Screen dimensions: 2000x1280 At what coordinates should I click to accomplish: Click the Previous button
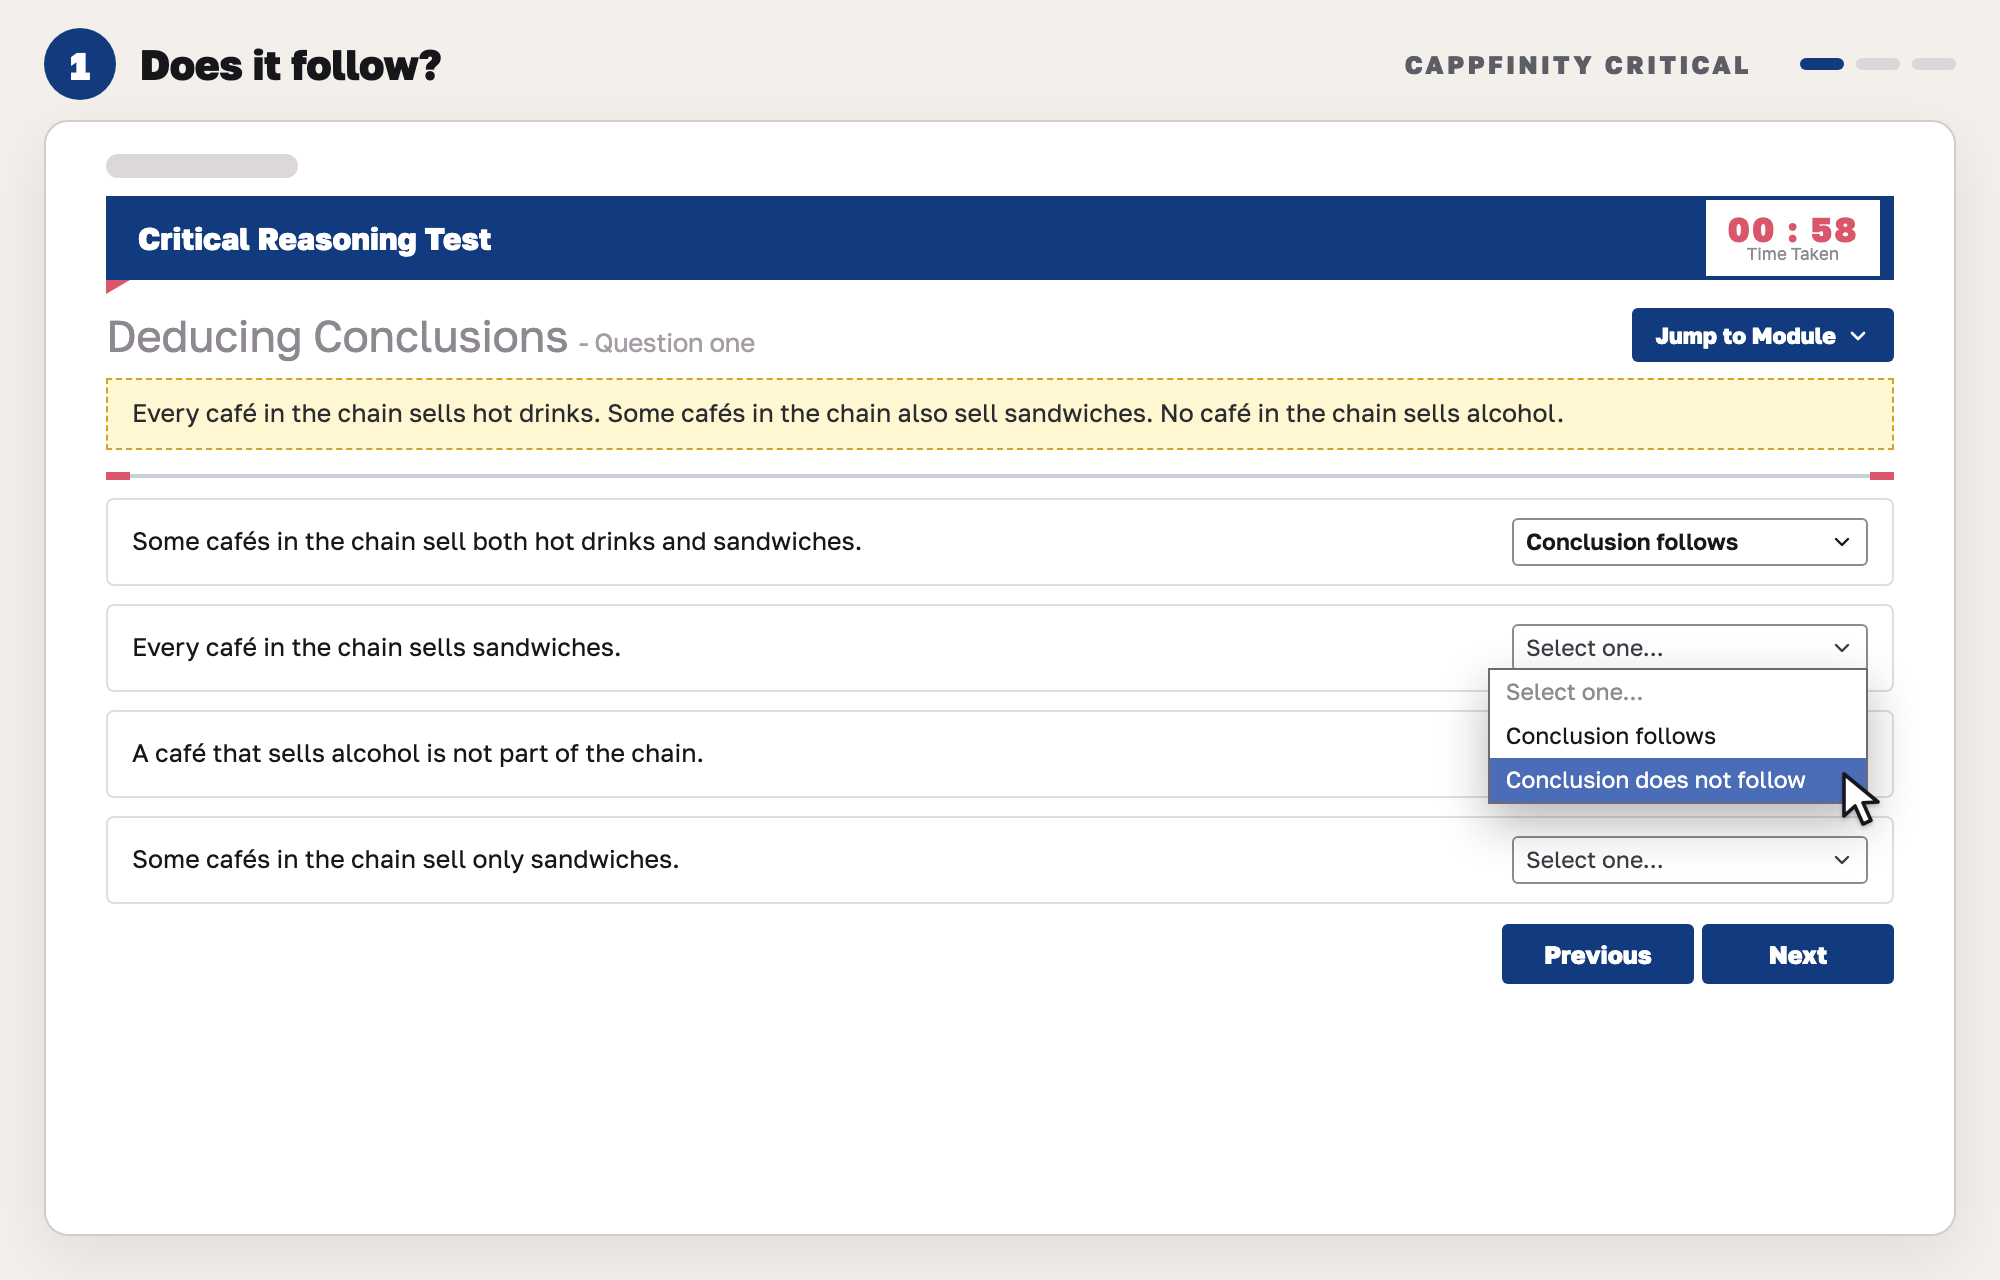[1597, 954]
